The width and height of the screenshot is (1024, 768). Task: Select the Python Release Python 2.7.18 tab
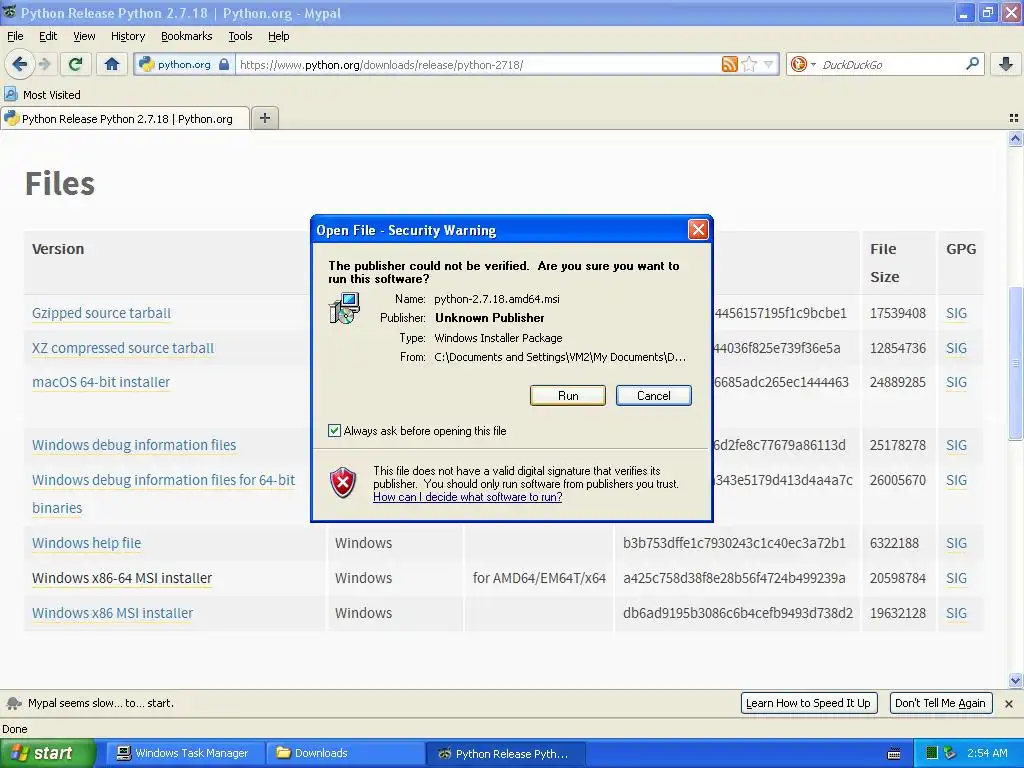pos(125,118)
